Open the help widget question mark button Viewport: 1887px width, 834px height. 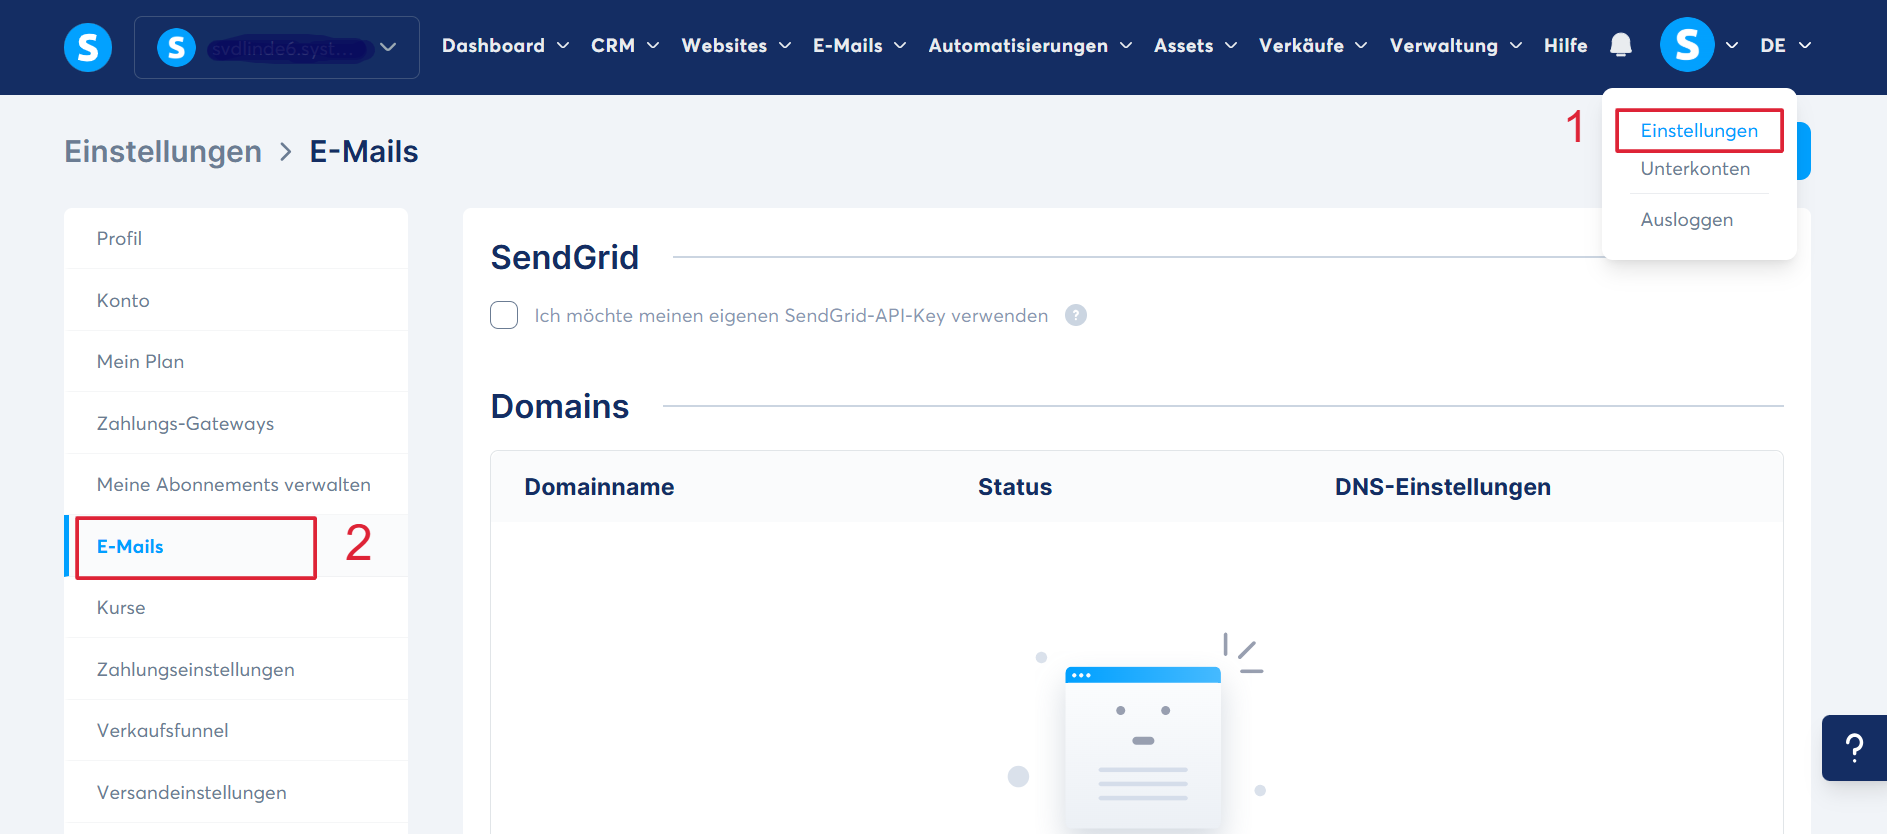click(1854, 748)
